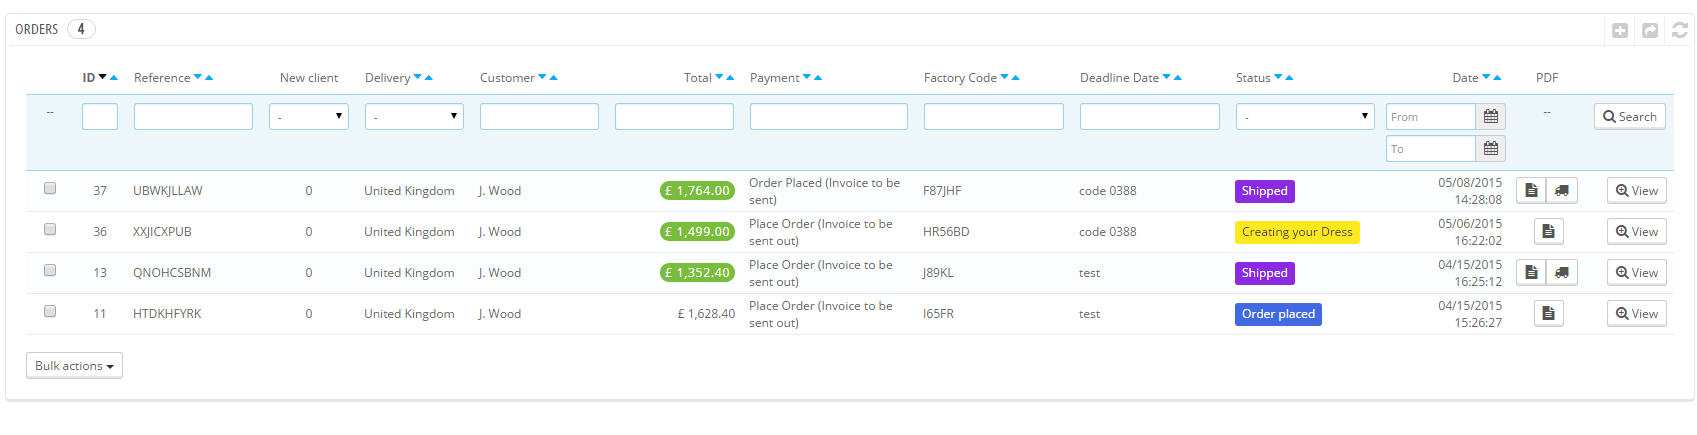Open invoice PDF for order QNOHCSBNM

coord(1531,273)
